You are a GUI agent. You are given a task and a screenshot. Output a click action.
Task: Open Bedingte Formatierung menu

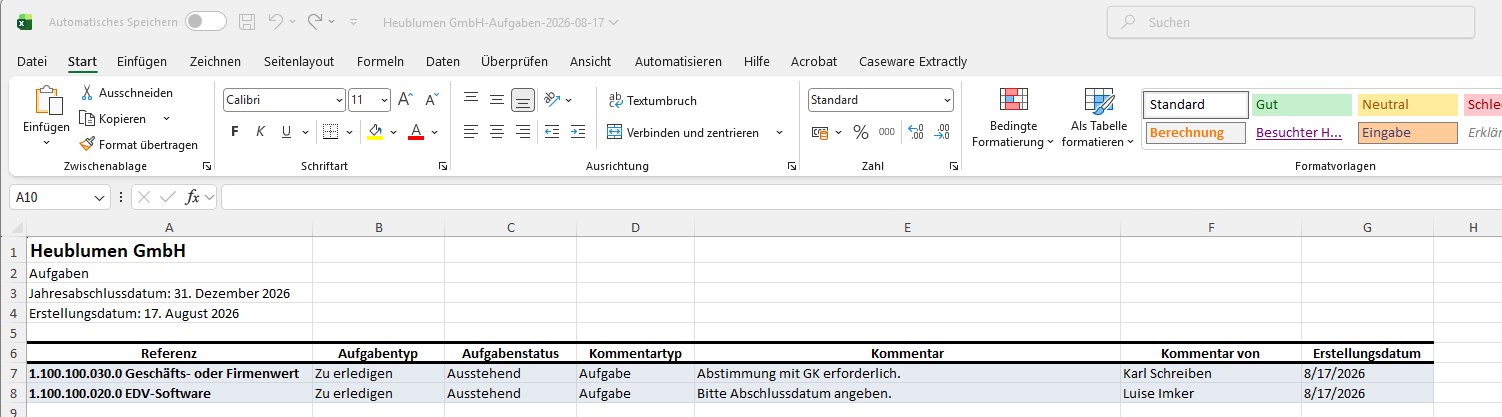(x=1013, y=117)
